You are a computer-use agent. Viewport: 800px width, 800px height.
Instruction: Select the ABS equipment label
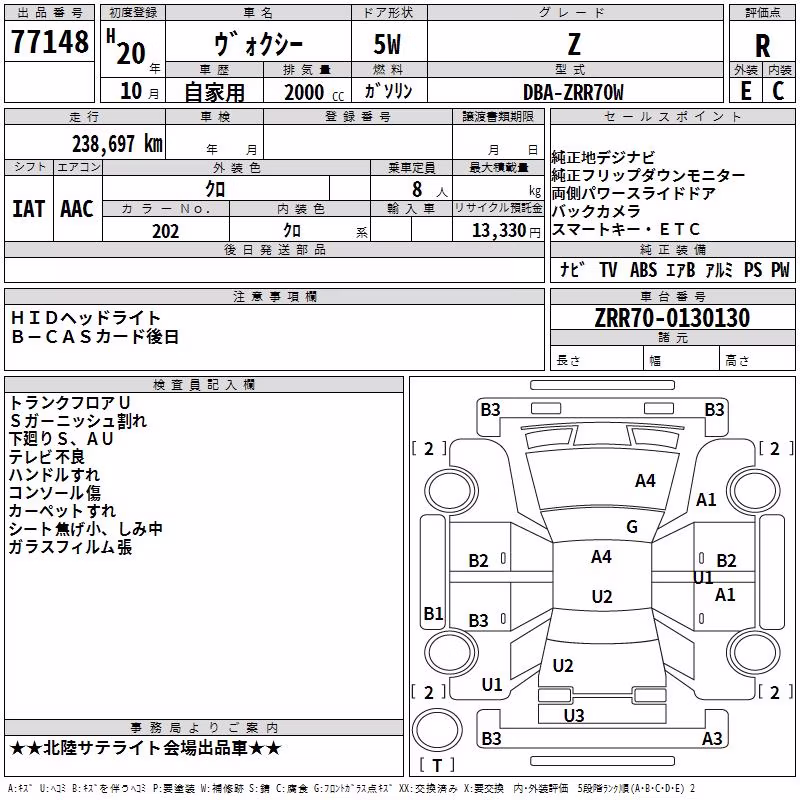tap(643, 270)
